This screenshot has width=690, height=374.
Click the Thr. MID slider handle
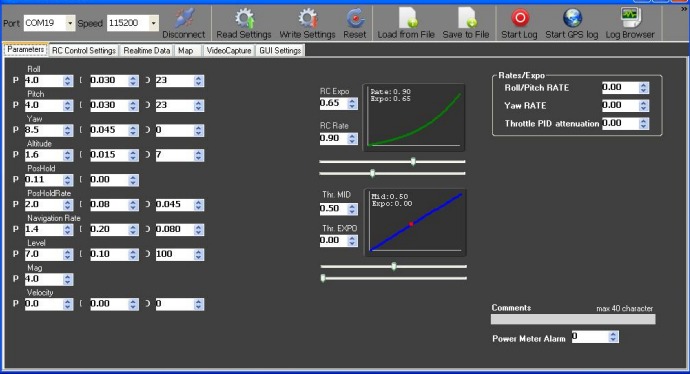tap(394, 266)
